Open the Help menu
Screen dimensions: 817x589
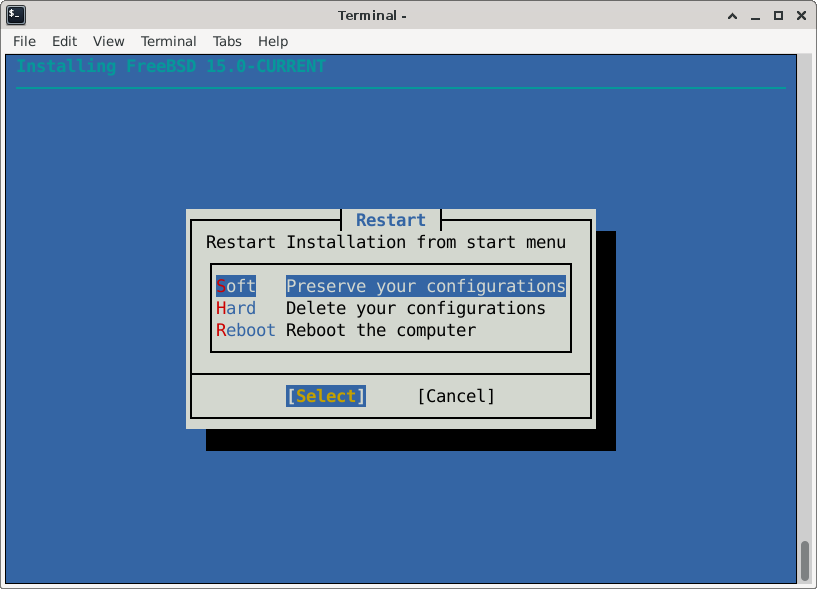click(x=273, y=41)
